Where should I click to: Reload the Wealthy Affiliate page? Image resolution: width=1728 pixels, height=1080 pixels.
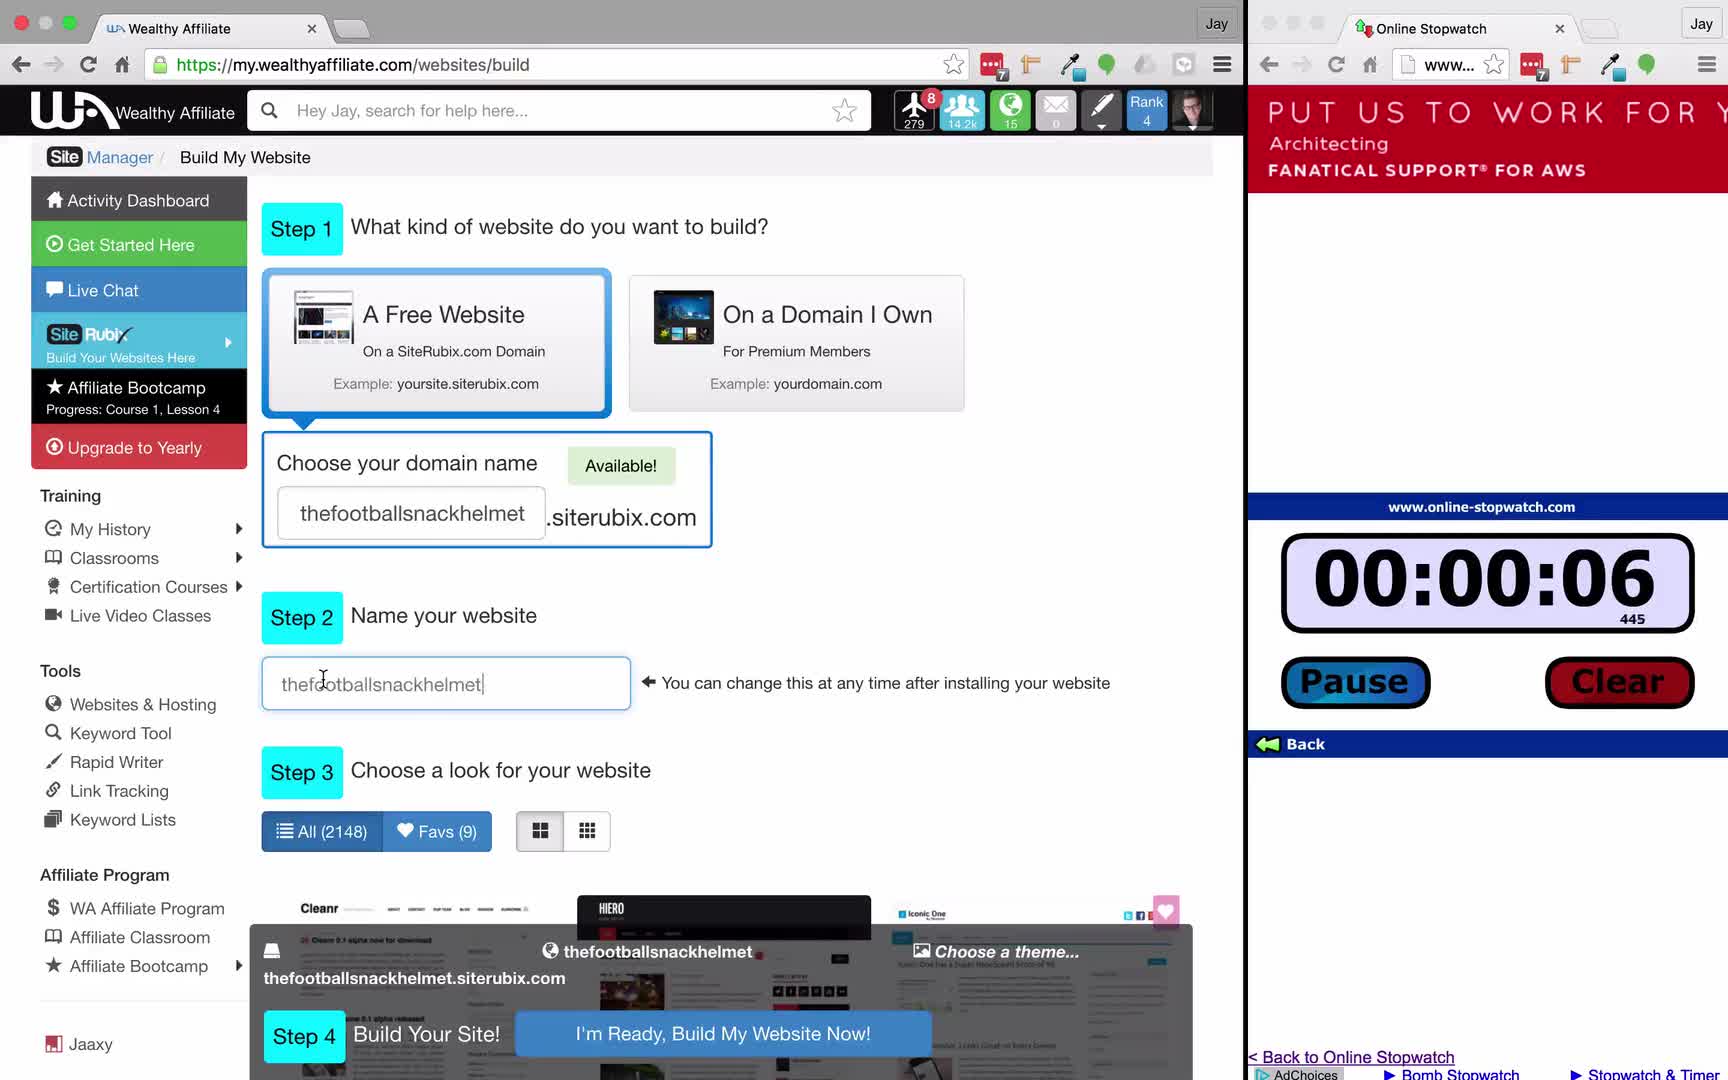click(x=88, y=65)
